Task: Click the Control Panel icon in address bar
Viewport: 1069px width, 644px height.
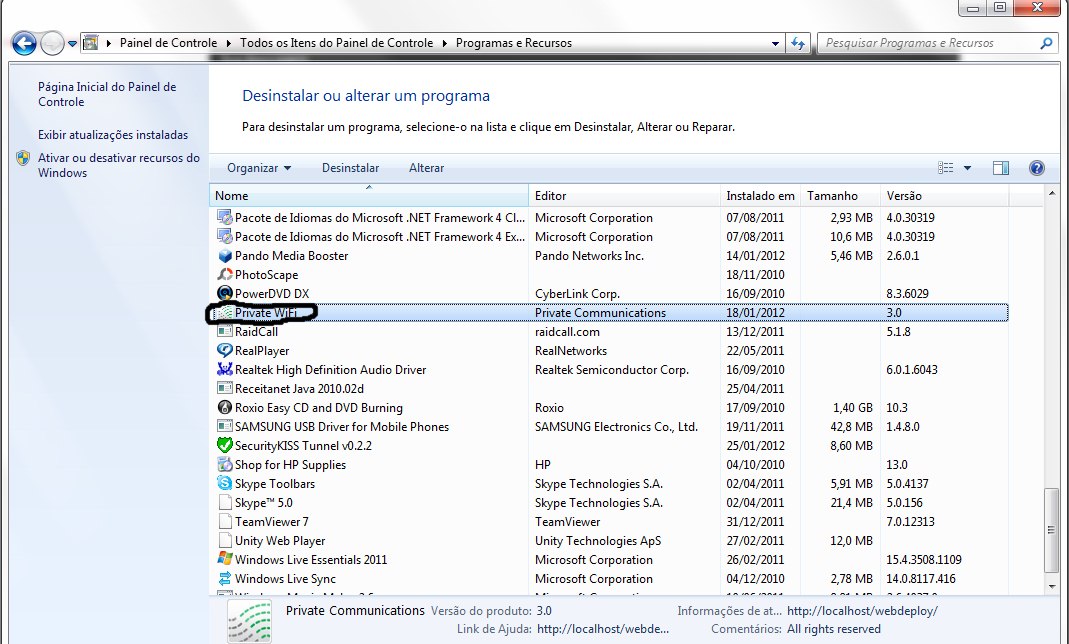Action: pyautogui.click(x=90, y=43)
